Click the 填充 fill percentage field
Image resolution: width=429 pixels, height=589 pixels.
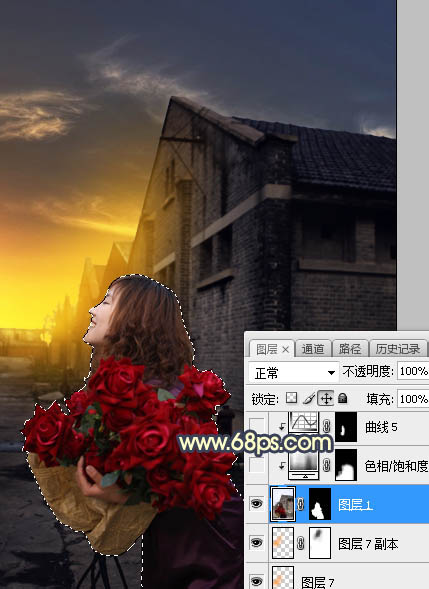pyautogui.click(x=413, y=399)
